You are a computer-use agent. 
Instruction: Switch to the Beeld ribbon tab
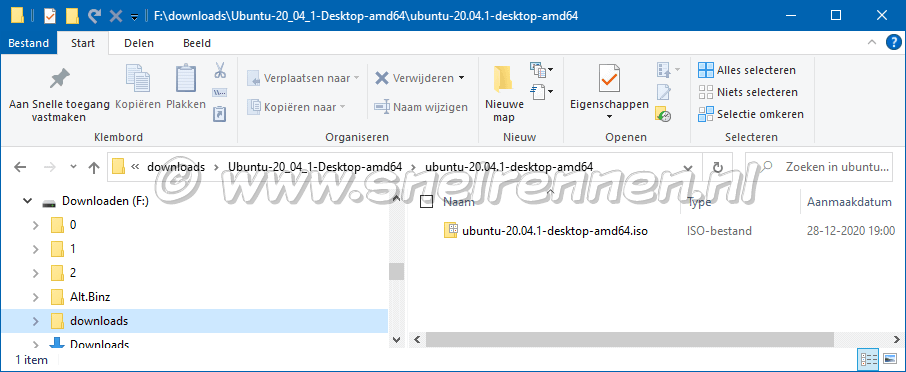(x=196, y=43)
